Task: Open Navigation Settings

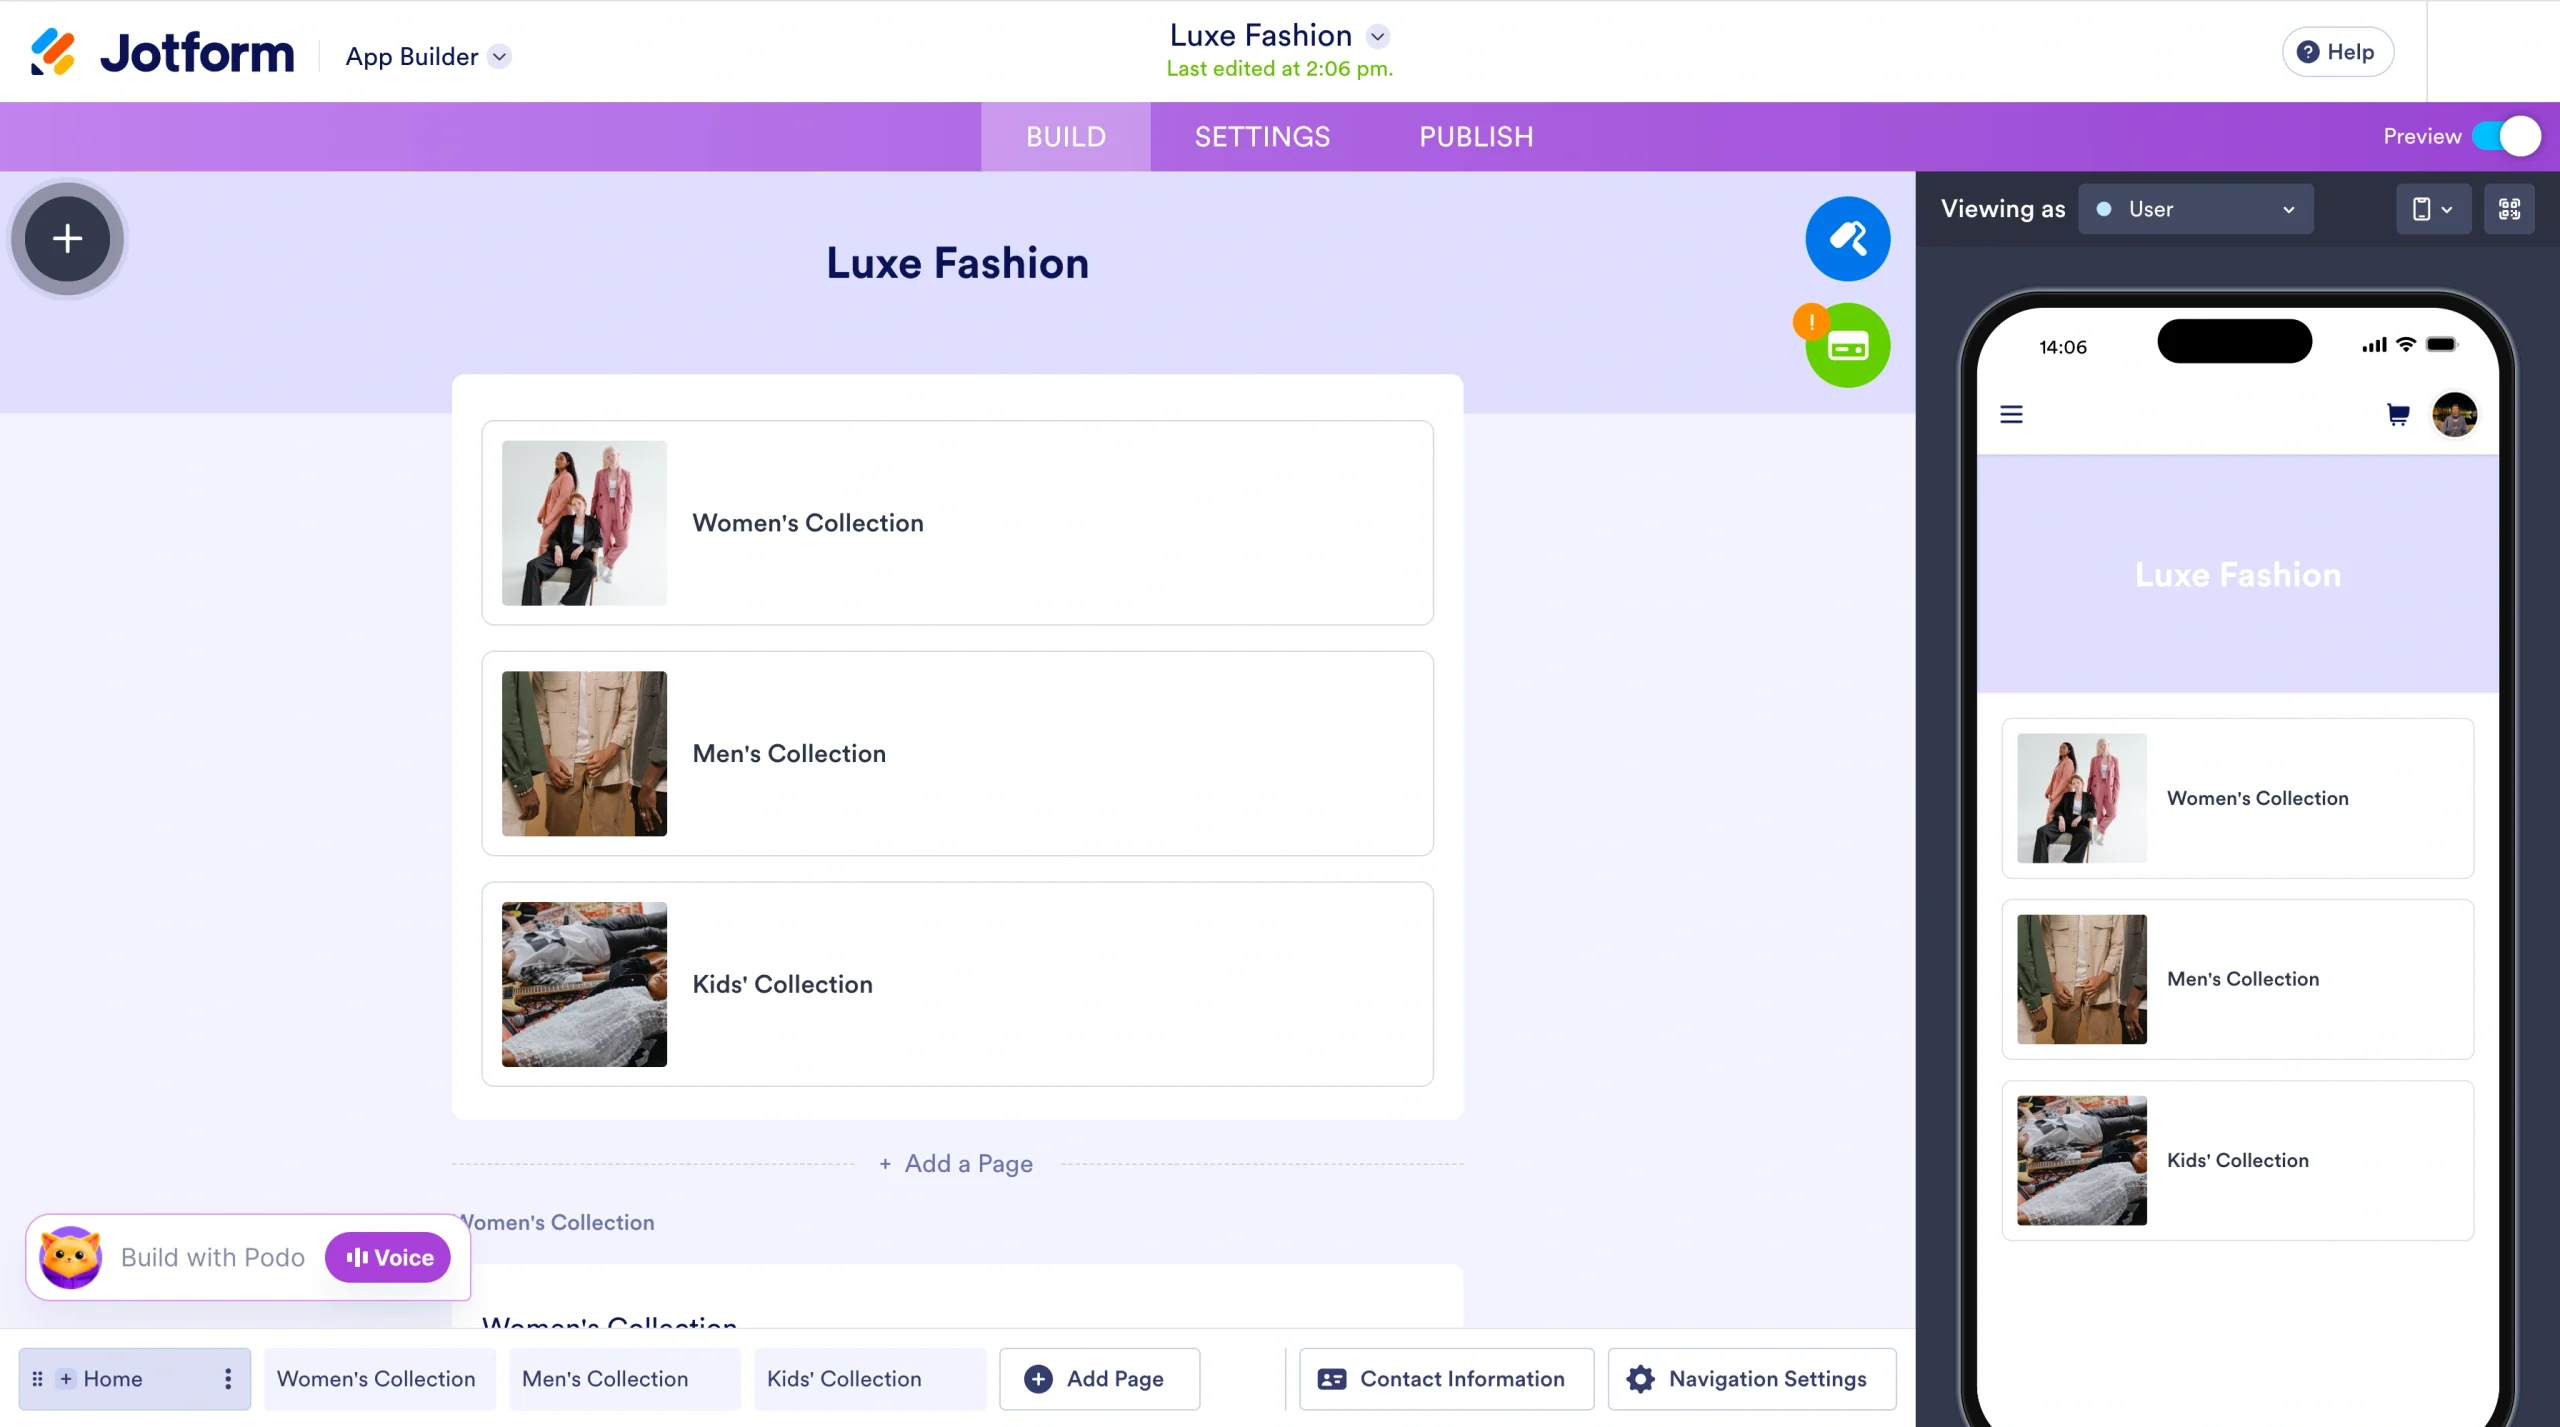Action: coord(1751,1379)
